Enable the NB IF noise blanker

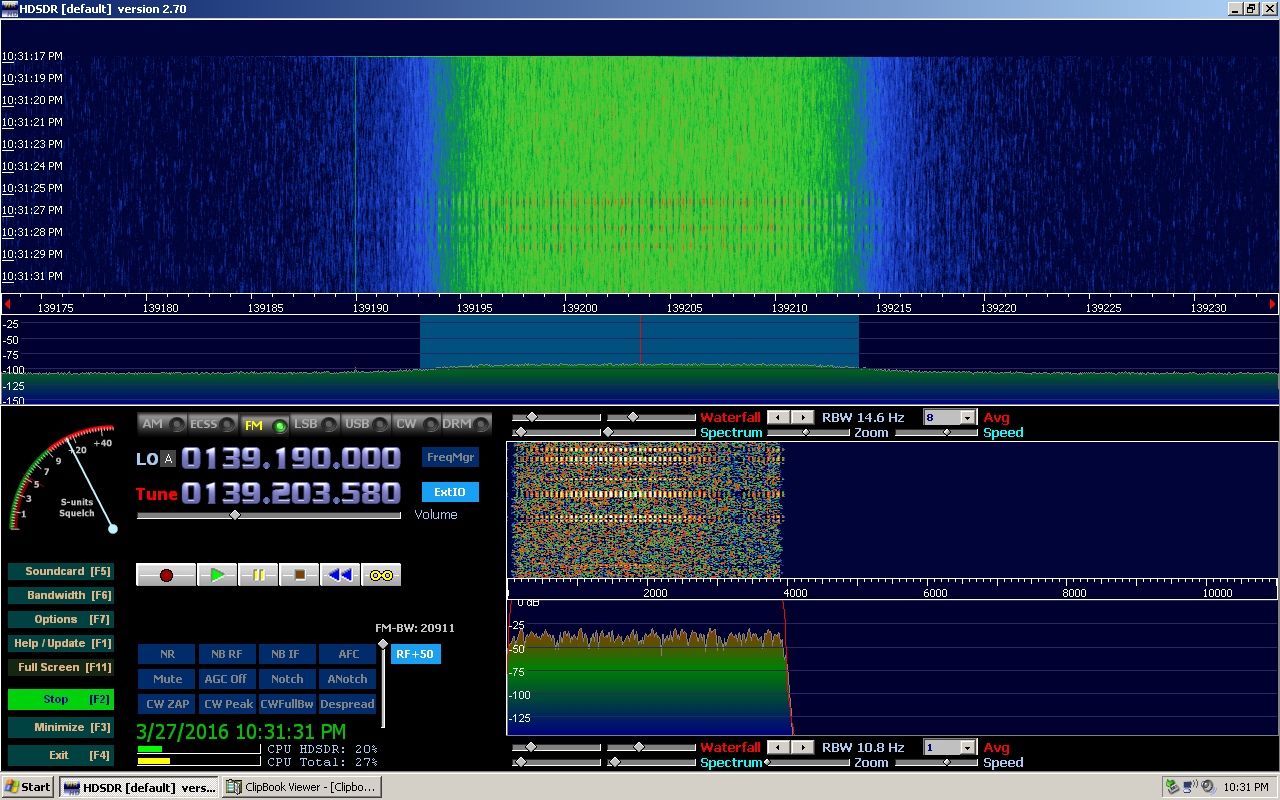(x=287, y=654)
